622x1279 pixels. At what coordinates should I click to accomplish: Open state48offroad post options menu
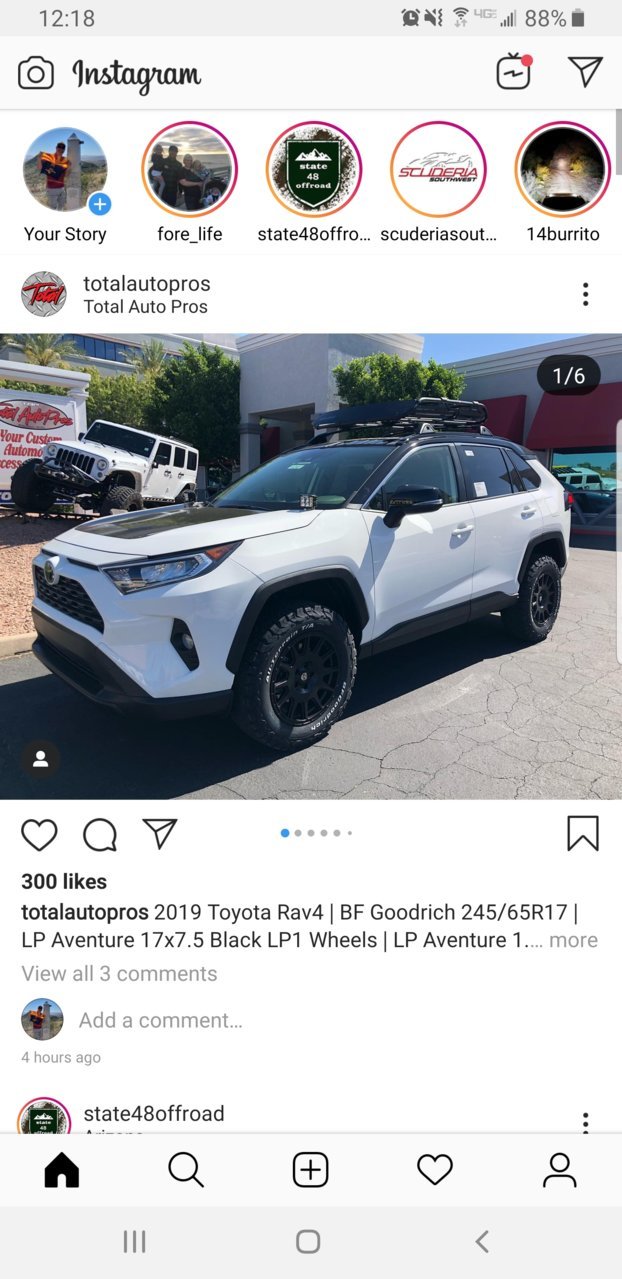pos(585,1122)
